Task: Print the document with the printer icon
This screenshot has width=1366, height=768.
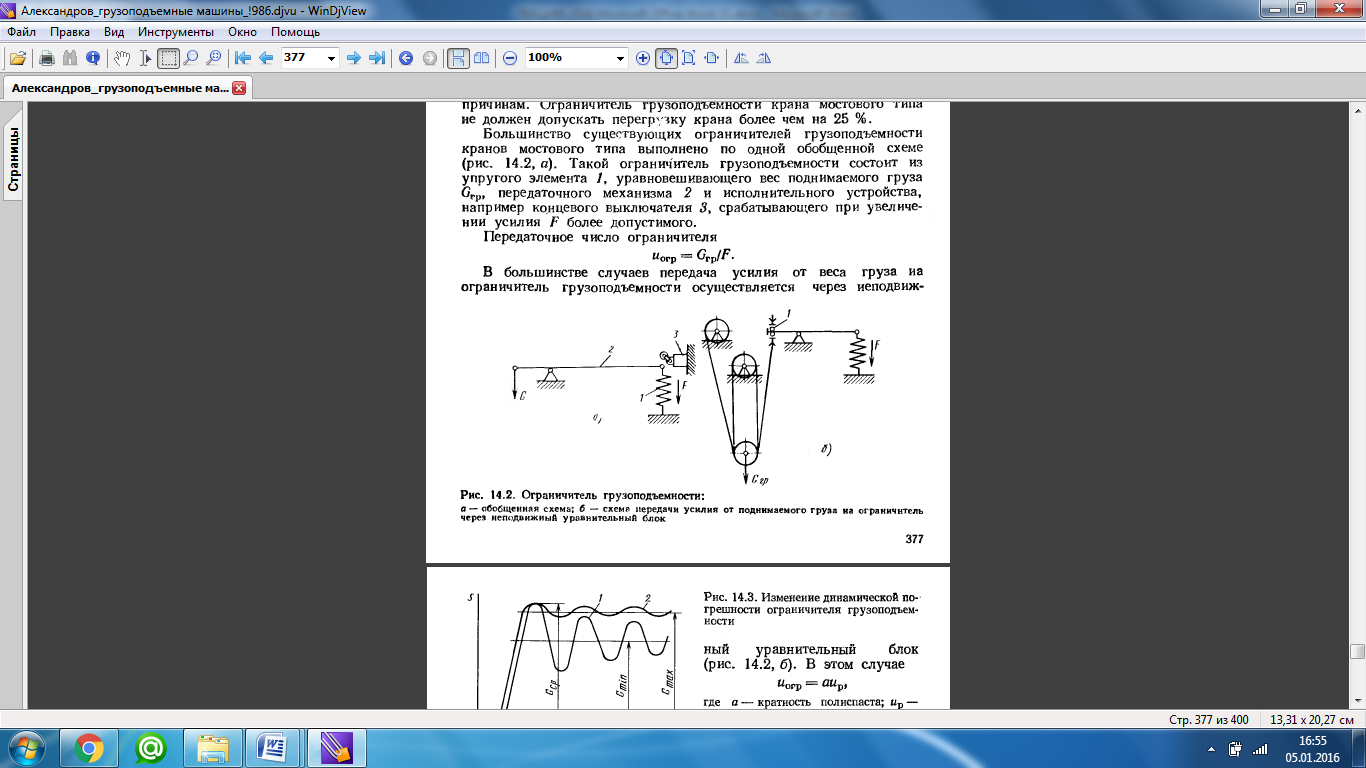Action: [x=47, y=58]
